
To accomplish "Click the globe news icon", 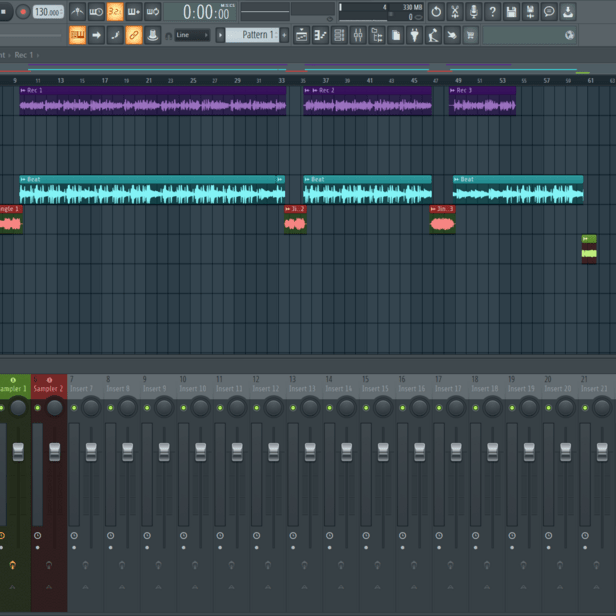I will point(570,35).
